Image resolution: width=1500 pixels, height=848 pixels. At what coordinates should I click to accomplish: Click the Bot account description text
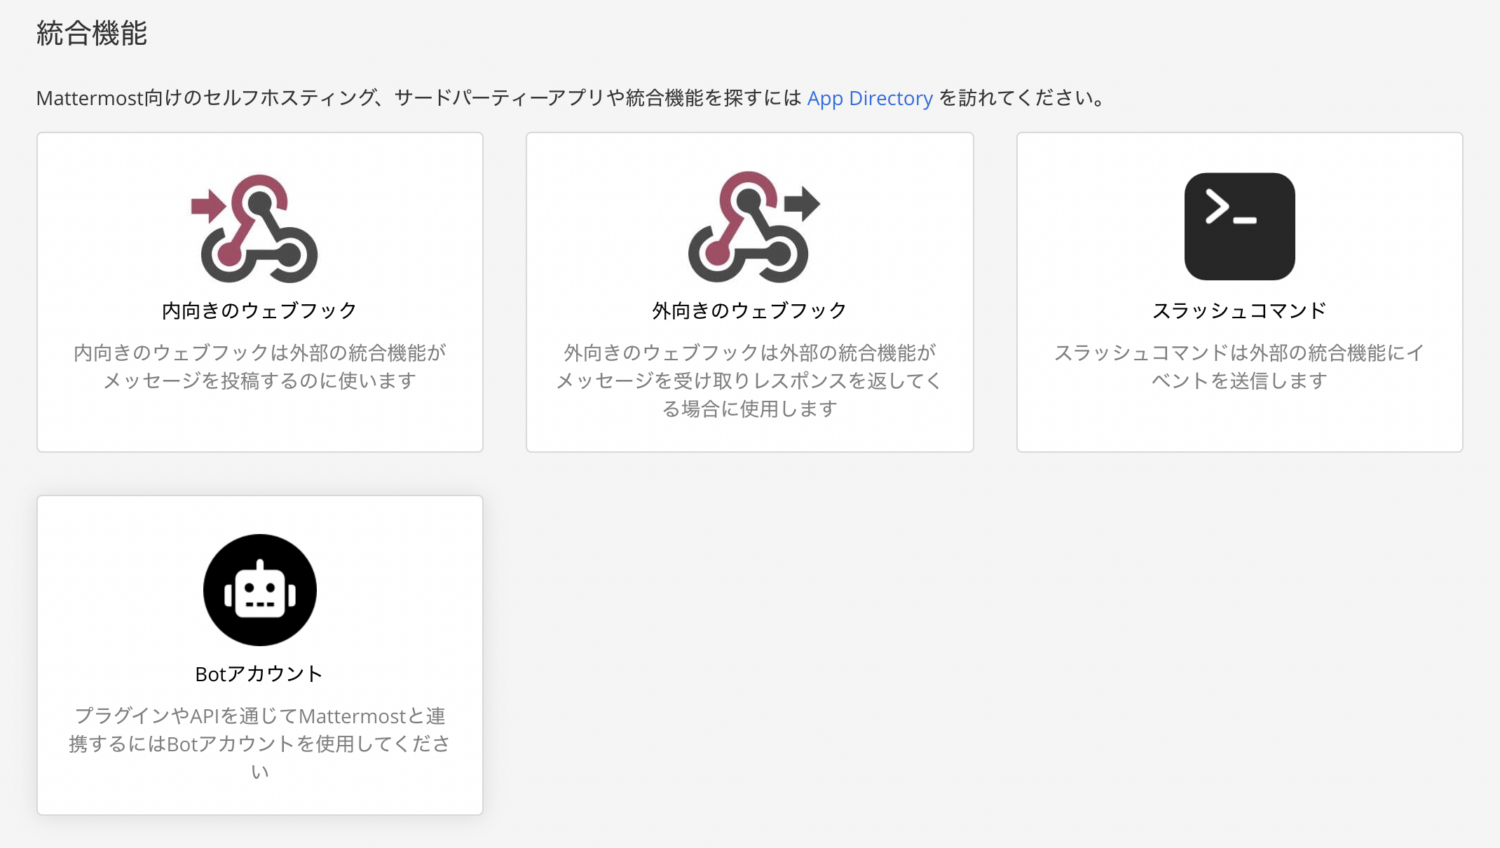click(x=259, y=743)
